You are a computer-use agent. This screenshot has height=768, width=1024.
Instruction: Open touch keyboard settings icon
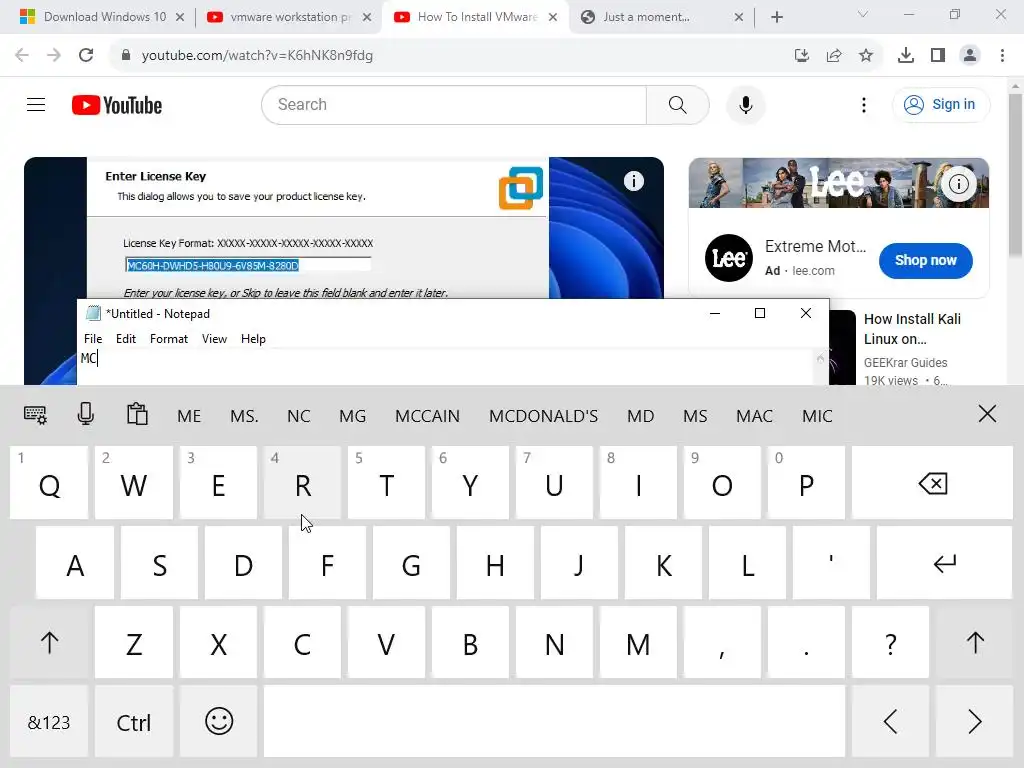(x=35, y=415)
